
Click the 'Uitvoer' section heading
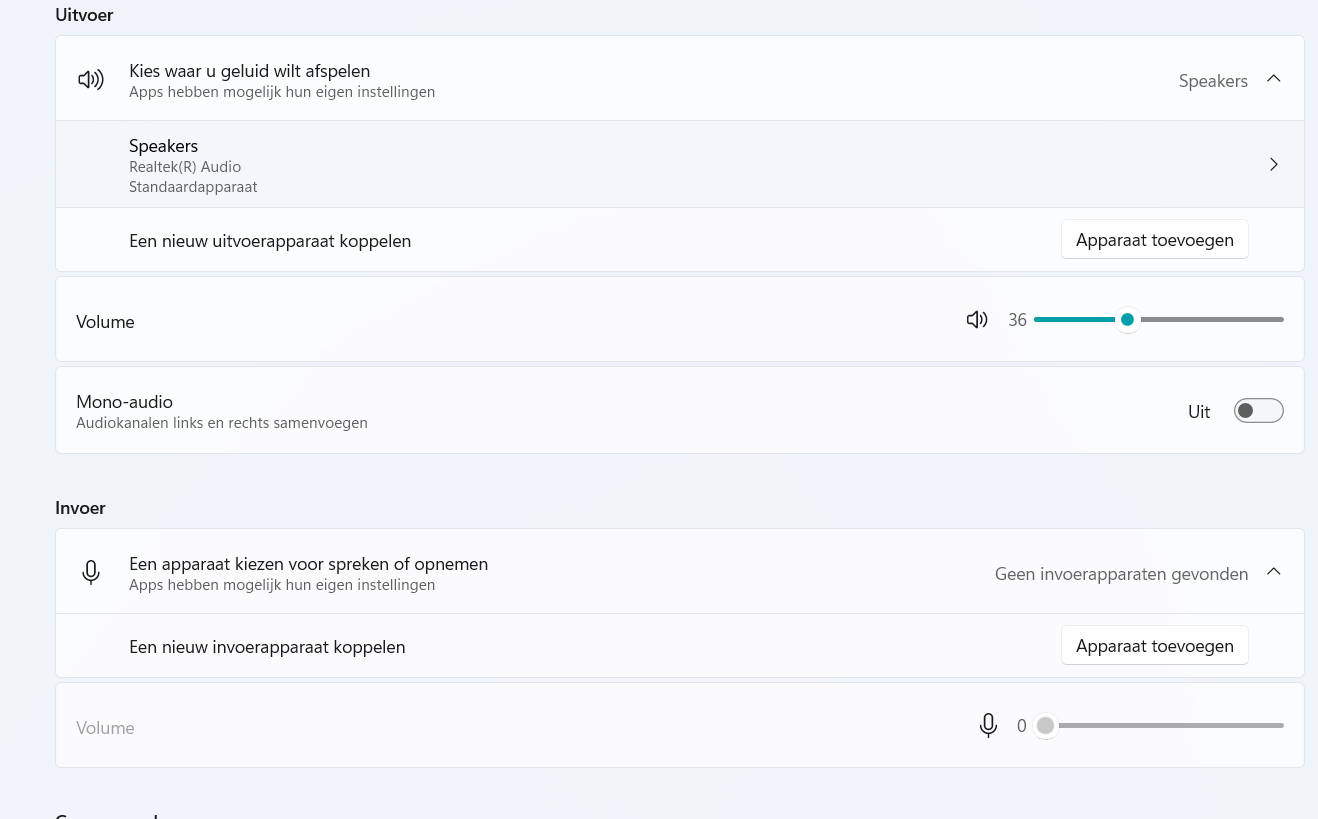coord(84,15)
